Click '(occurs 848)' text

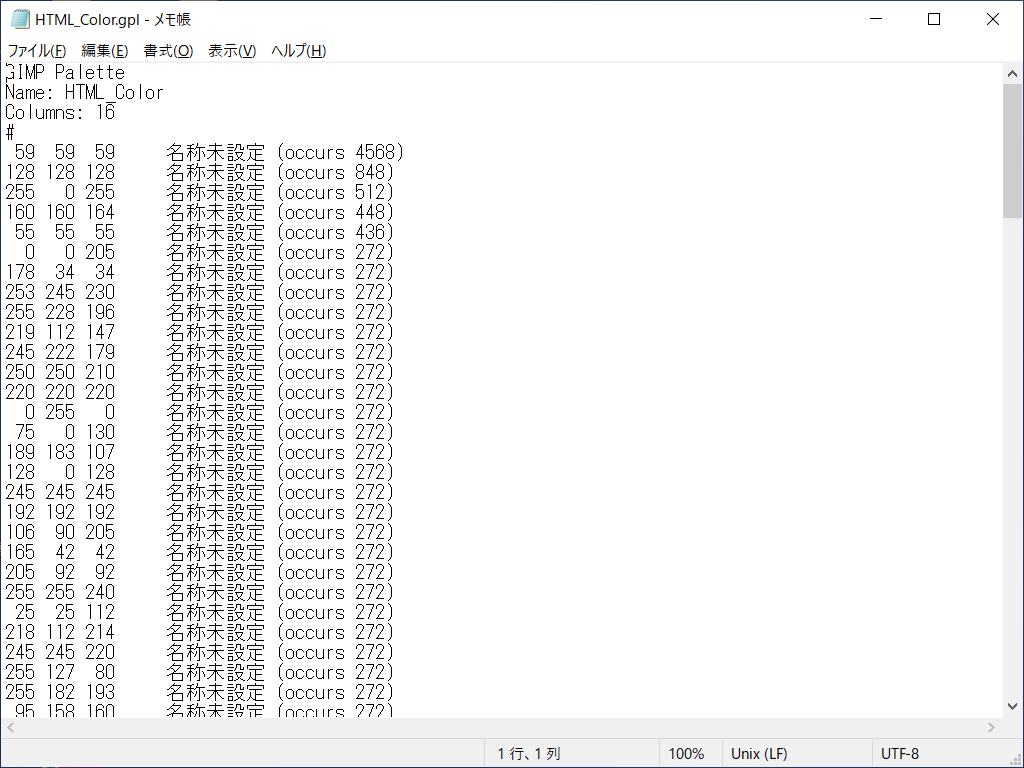tap(336, 172)
